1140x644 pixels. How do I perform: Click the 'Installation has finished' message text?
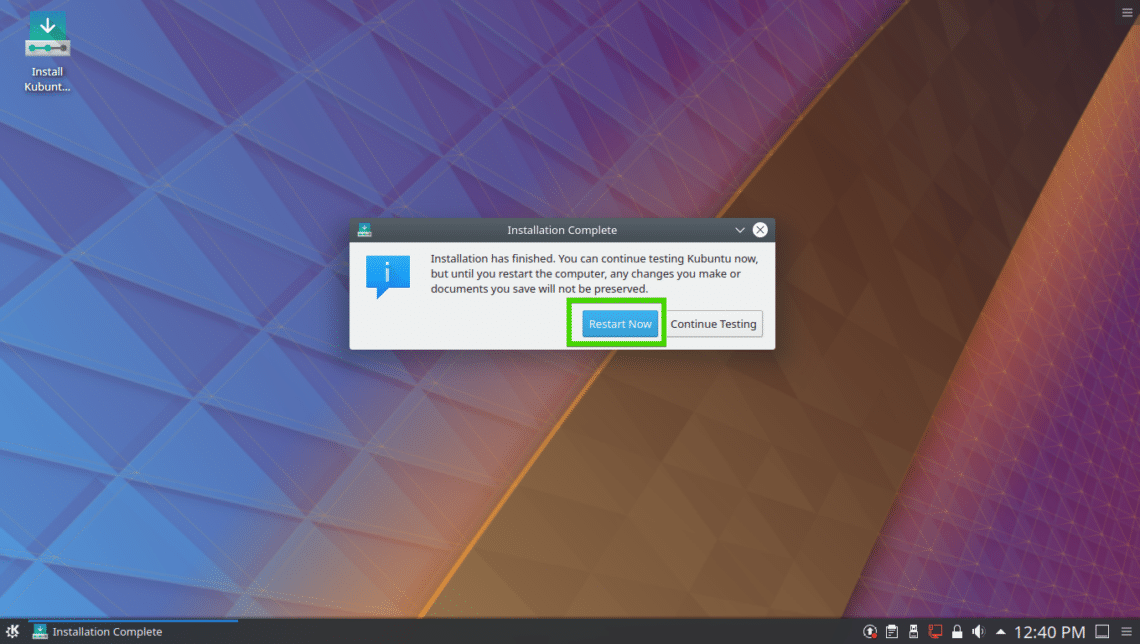[594, 273]
